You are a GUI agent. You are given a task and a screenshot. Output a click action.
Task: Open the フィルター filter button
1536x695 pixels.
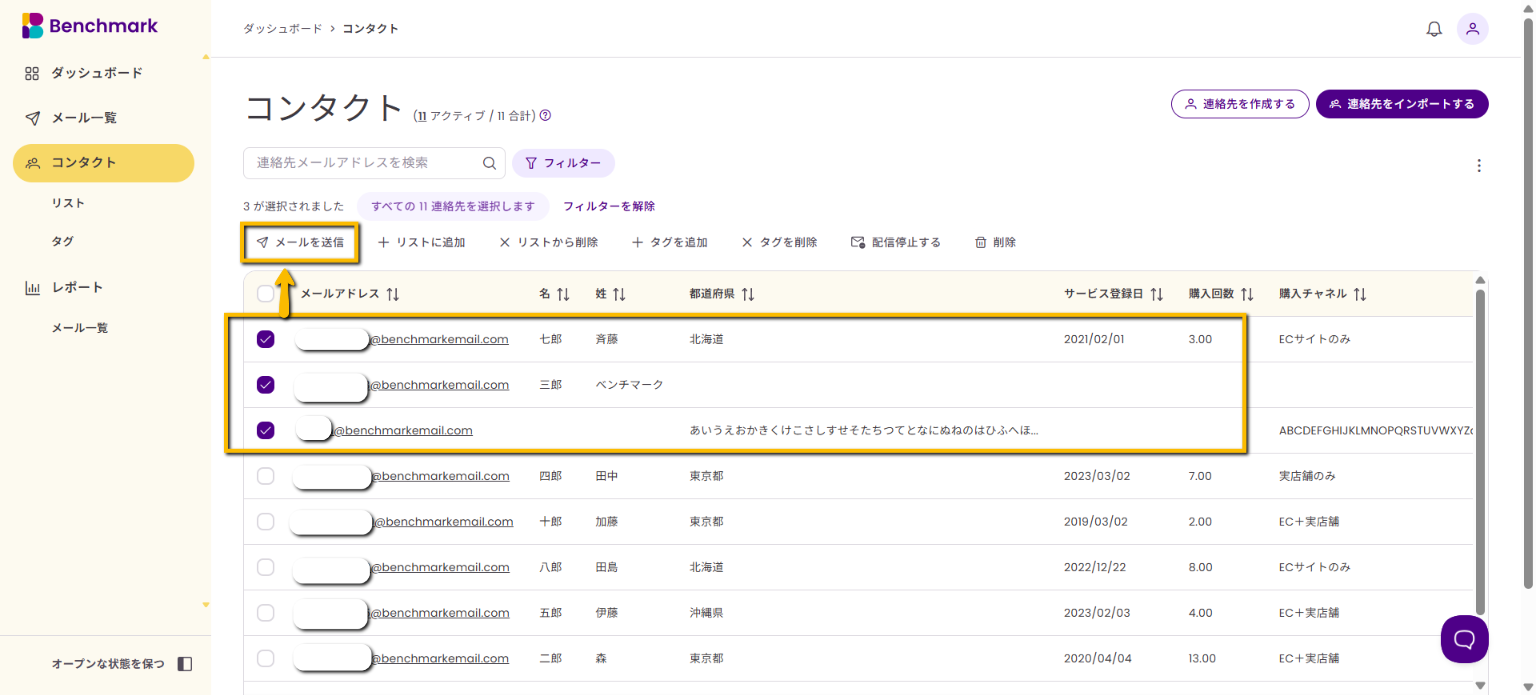coord(563,163)
